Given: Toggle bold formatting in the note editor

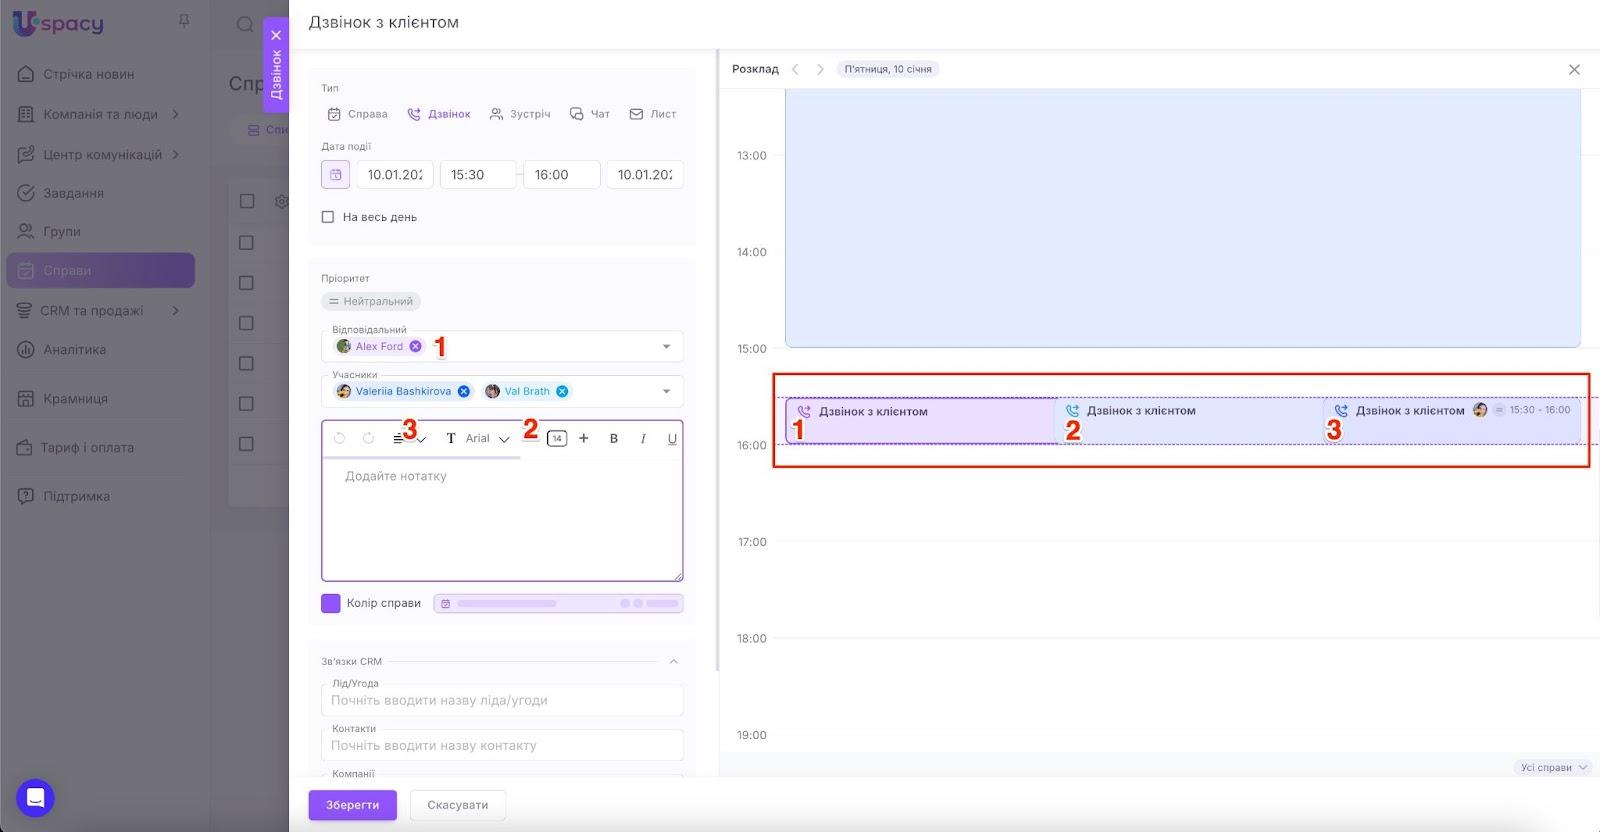Looking at the screenshot, I should (x=614, y=438).
